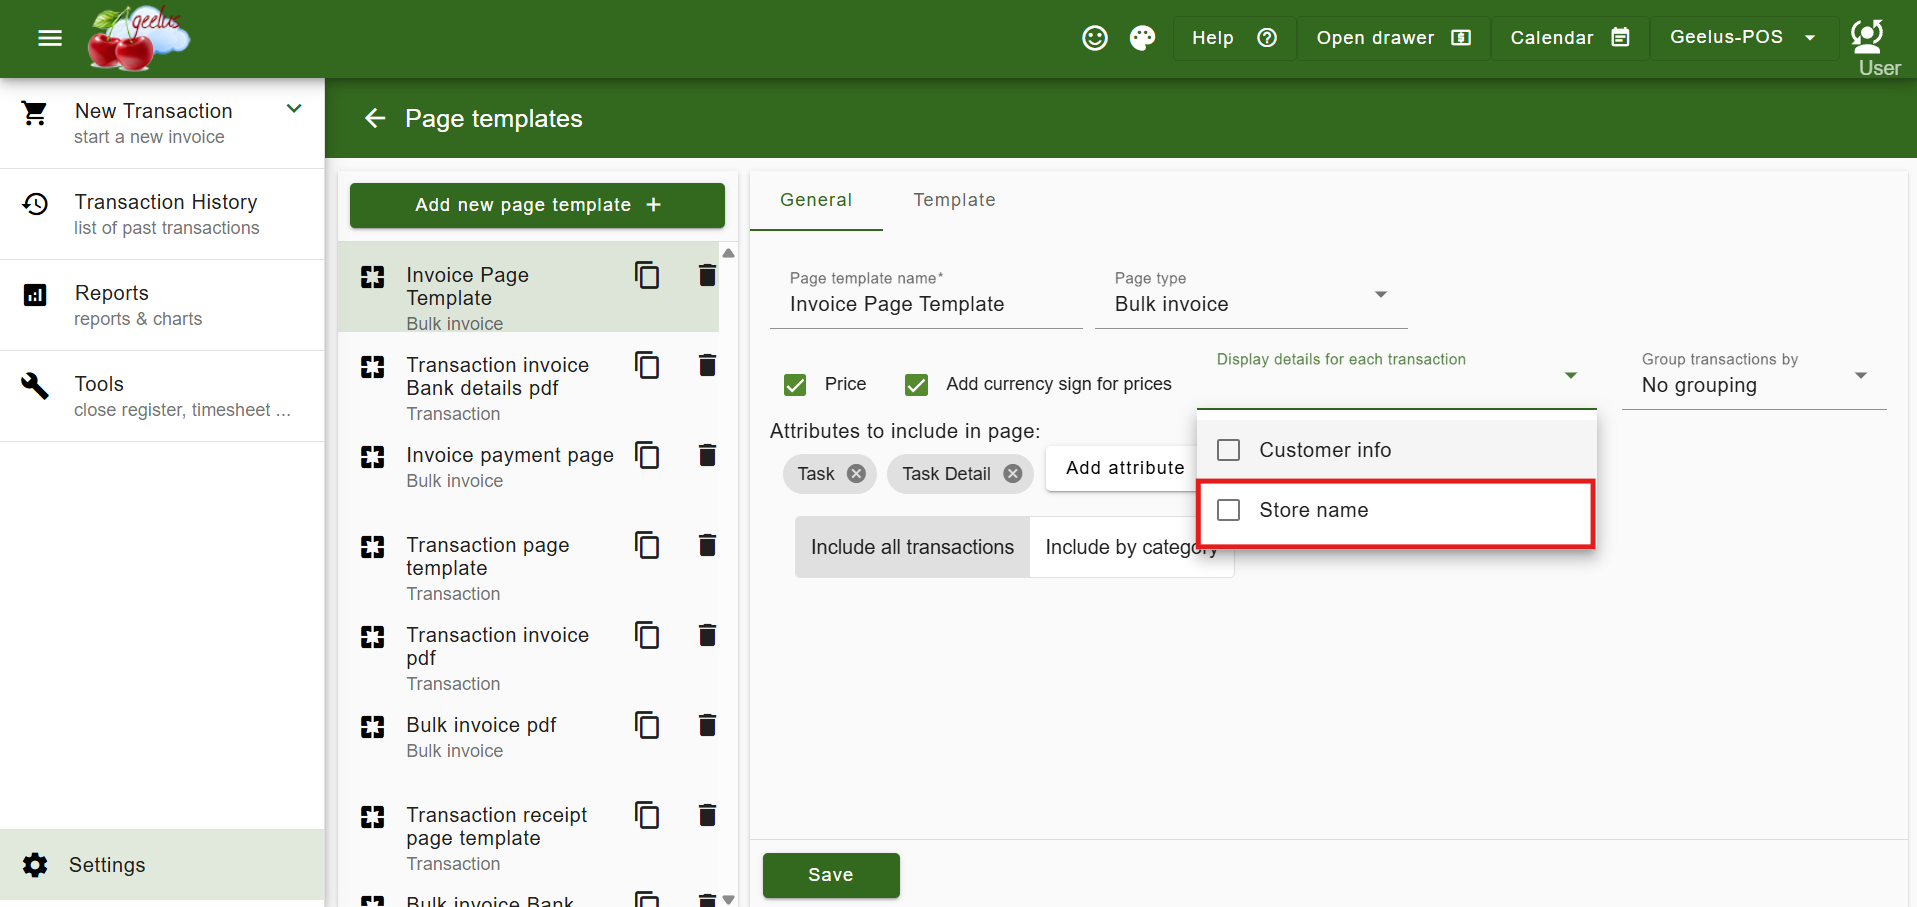
Task: Remove the Task attribute chip
Action: tap(856, 474)
